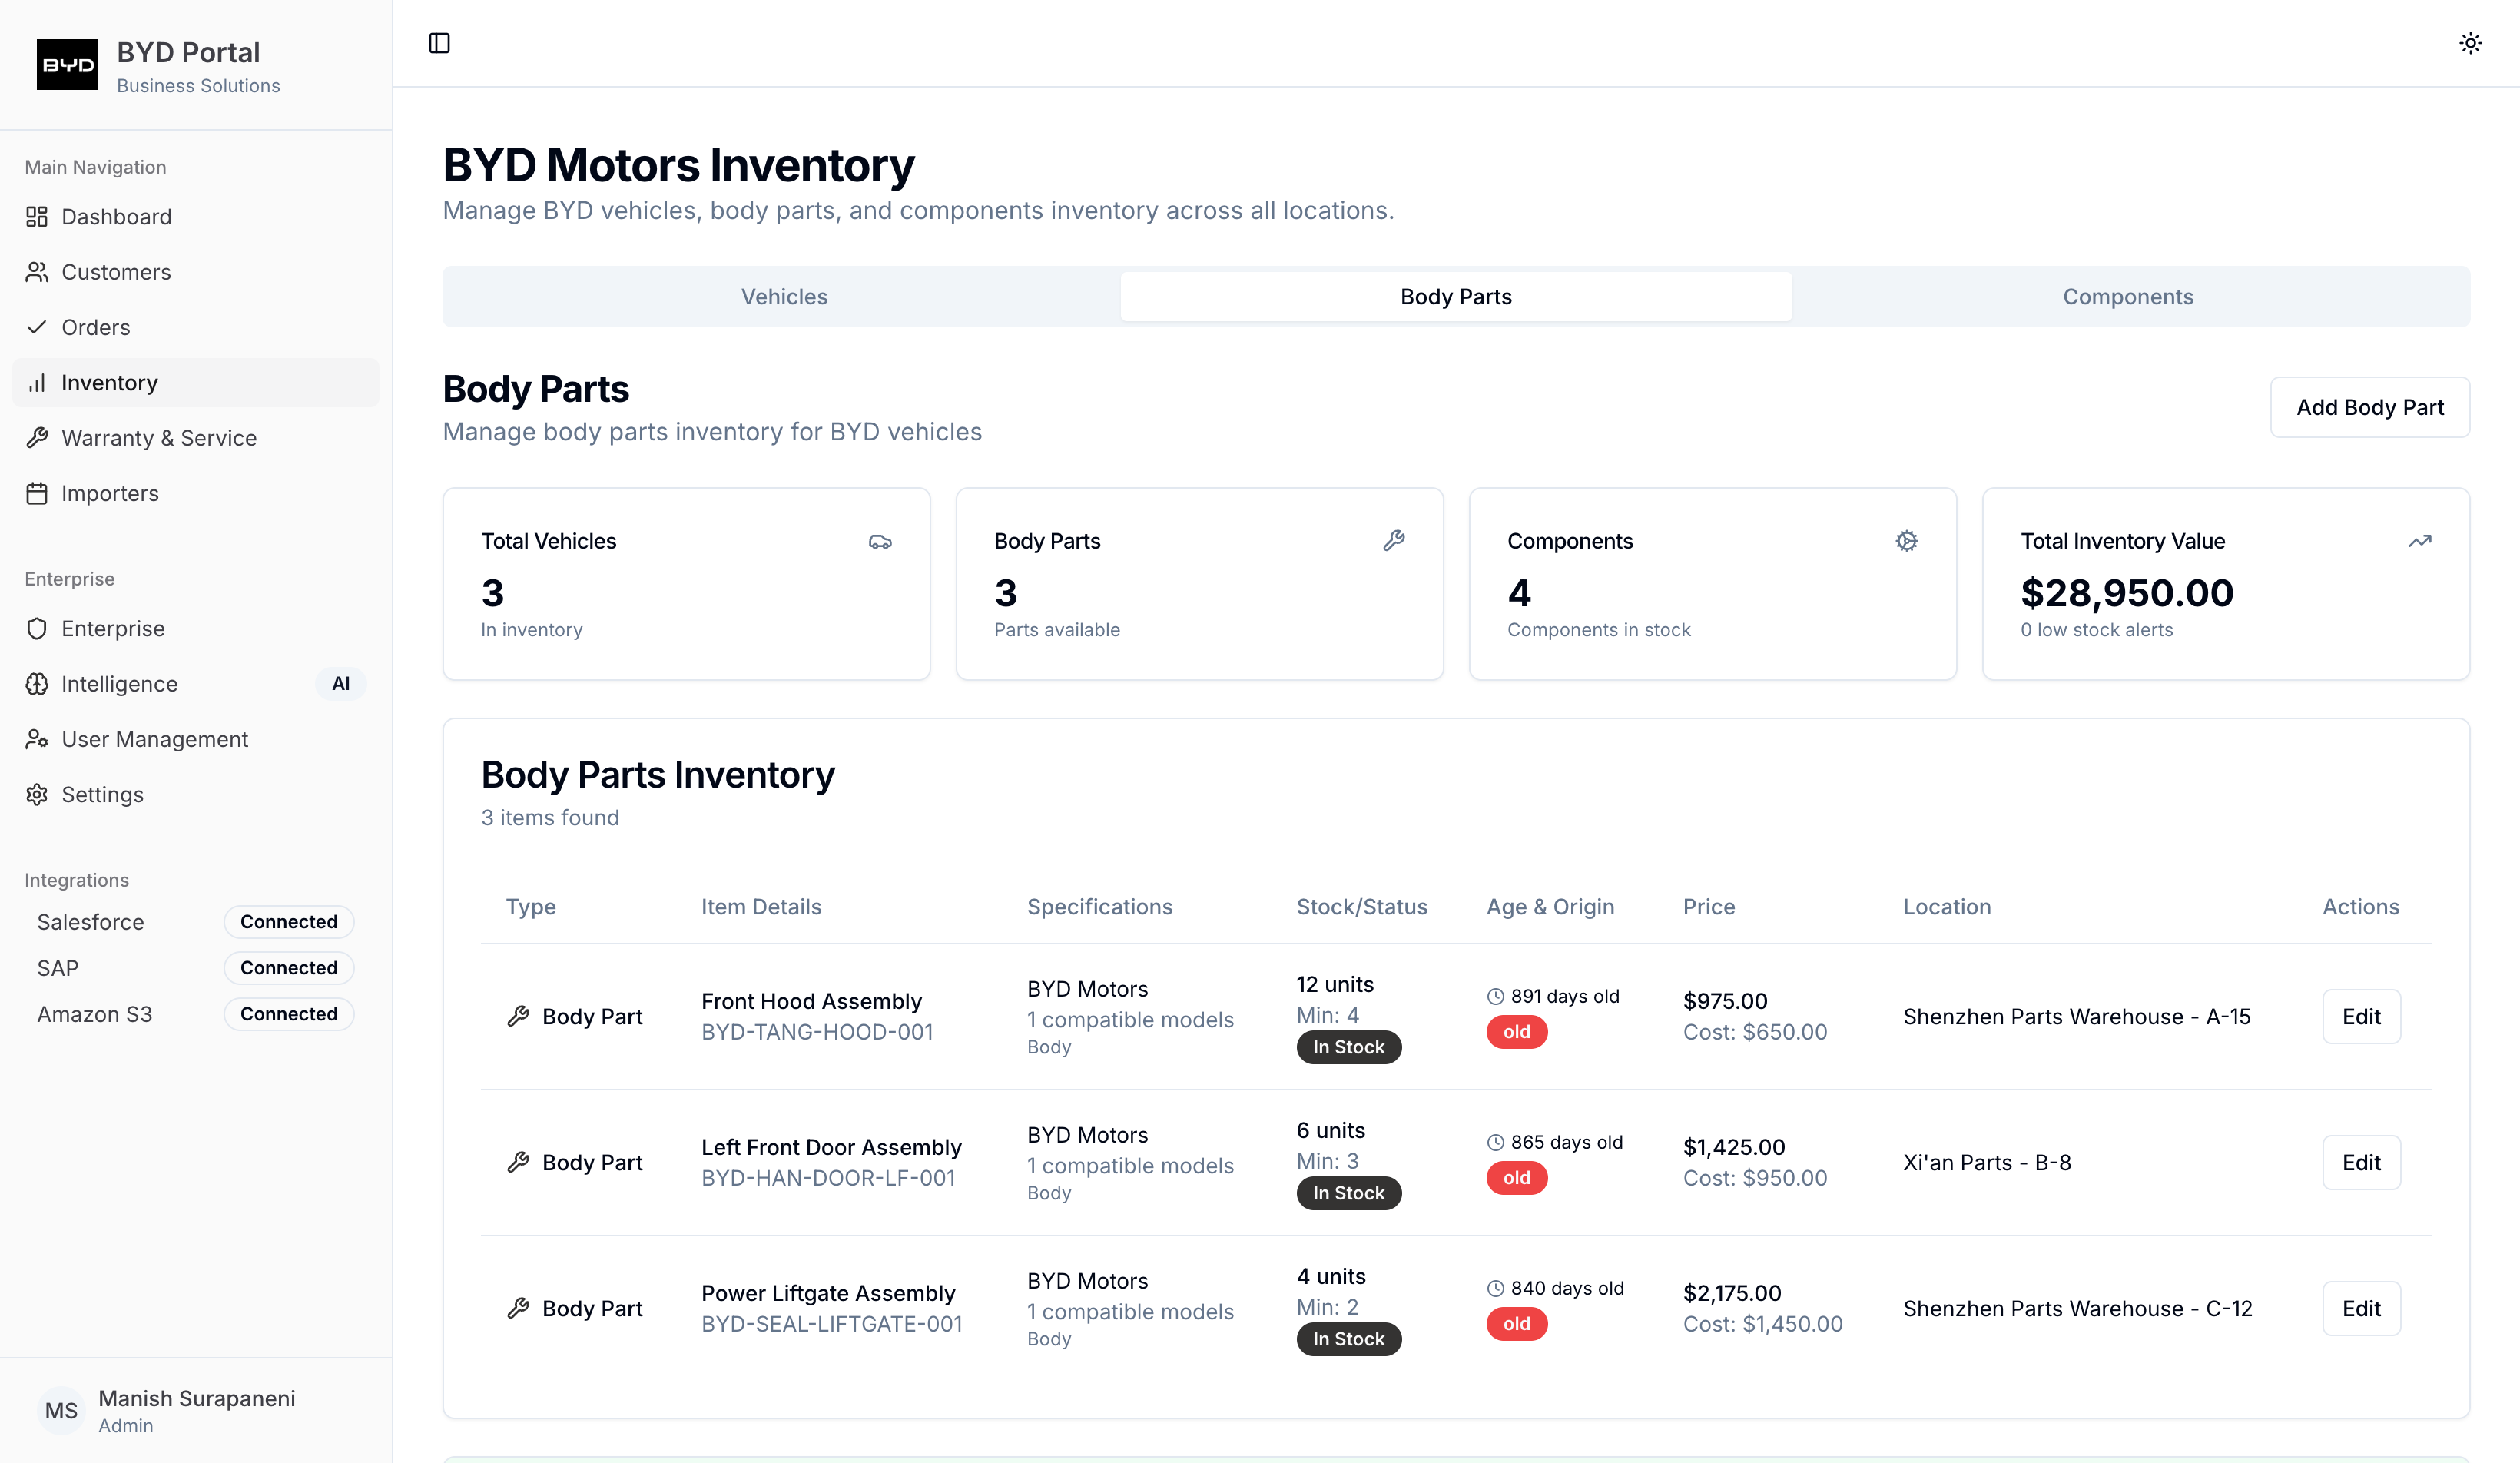Open Customers navigation item
Image resolution: width=2520 pixels, height=1463 pixels.
point(196,272)
